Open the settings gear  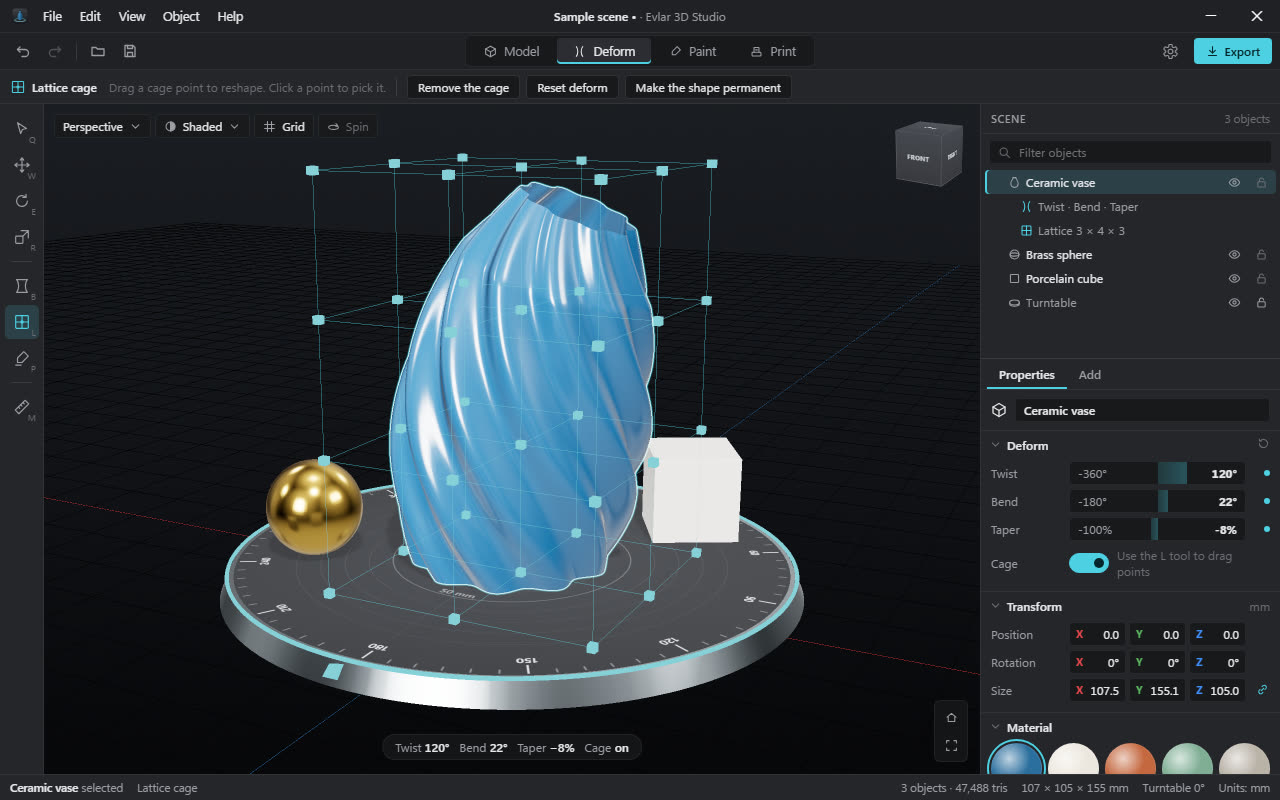1170,51
